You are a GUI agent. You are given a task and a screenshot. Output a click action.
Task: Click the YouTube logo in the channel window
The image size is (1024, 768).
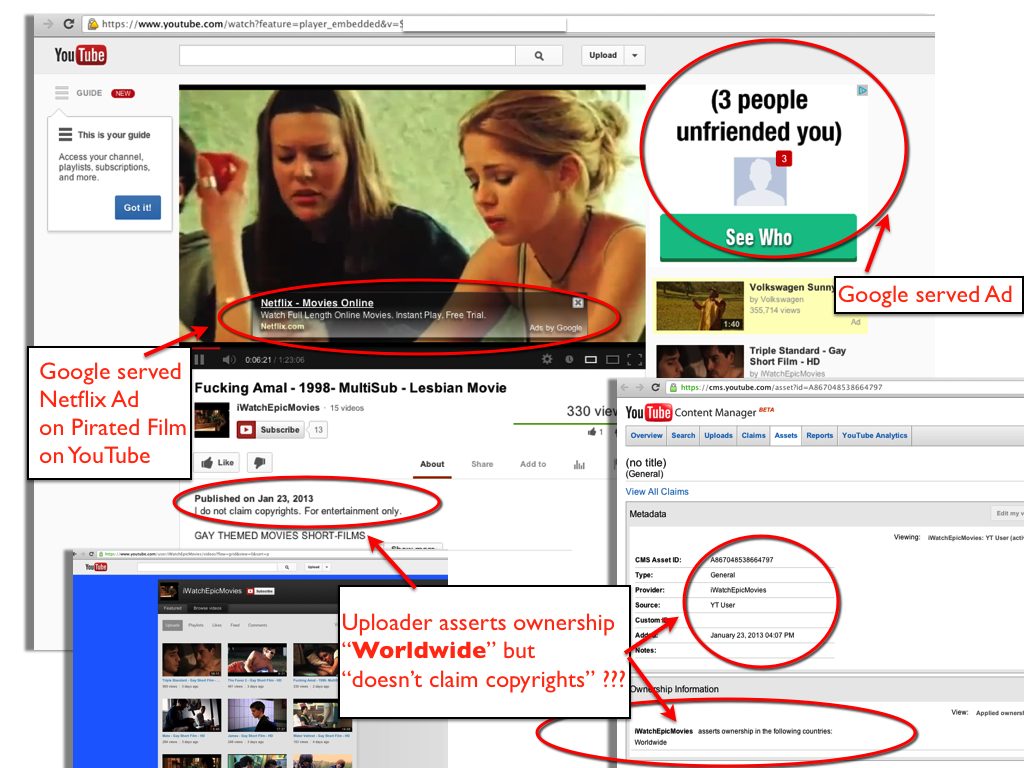tap(96, 567)
